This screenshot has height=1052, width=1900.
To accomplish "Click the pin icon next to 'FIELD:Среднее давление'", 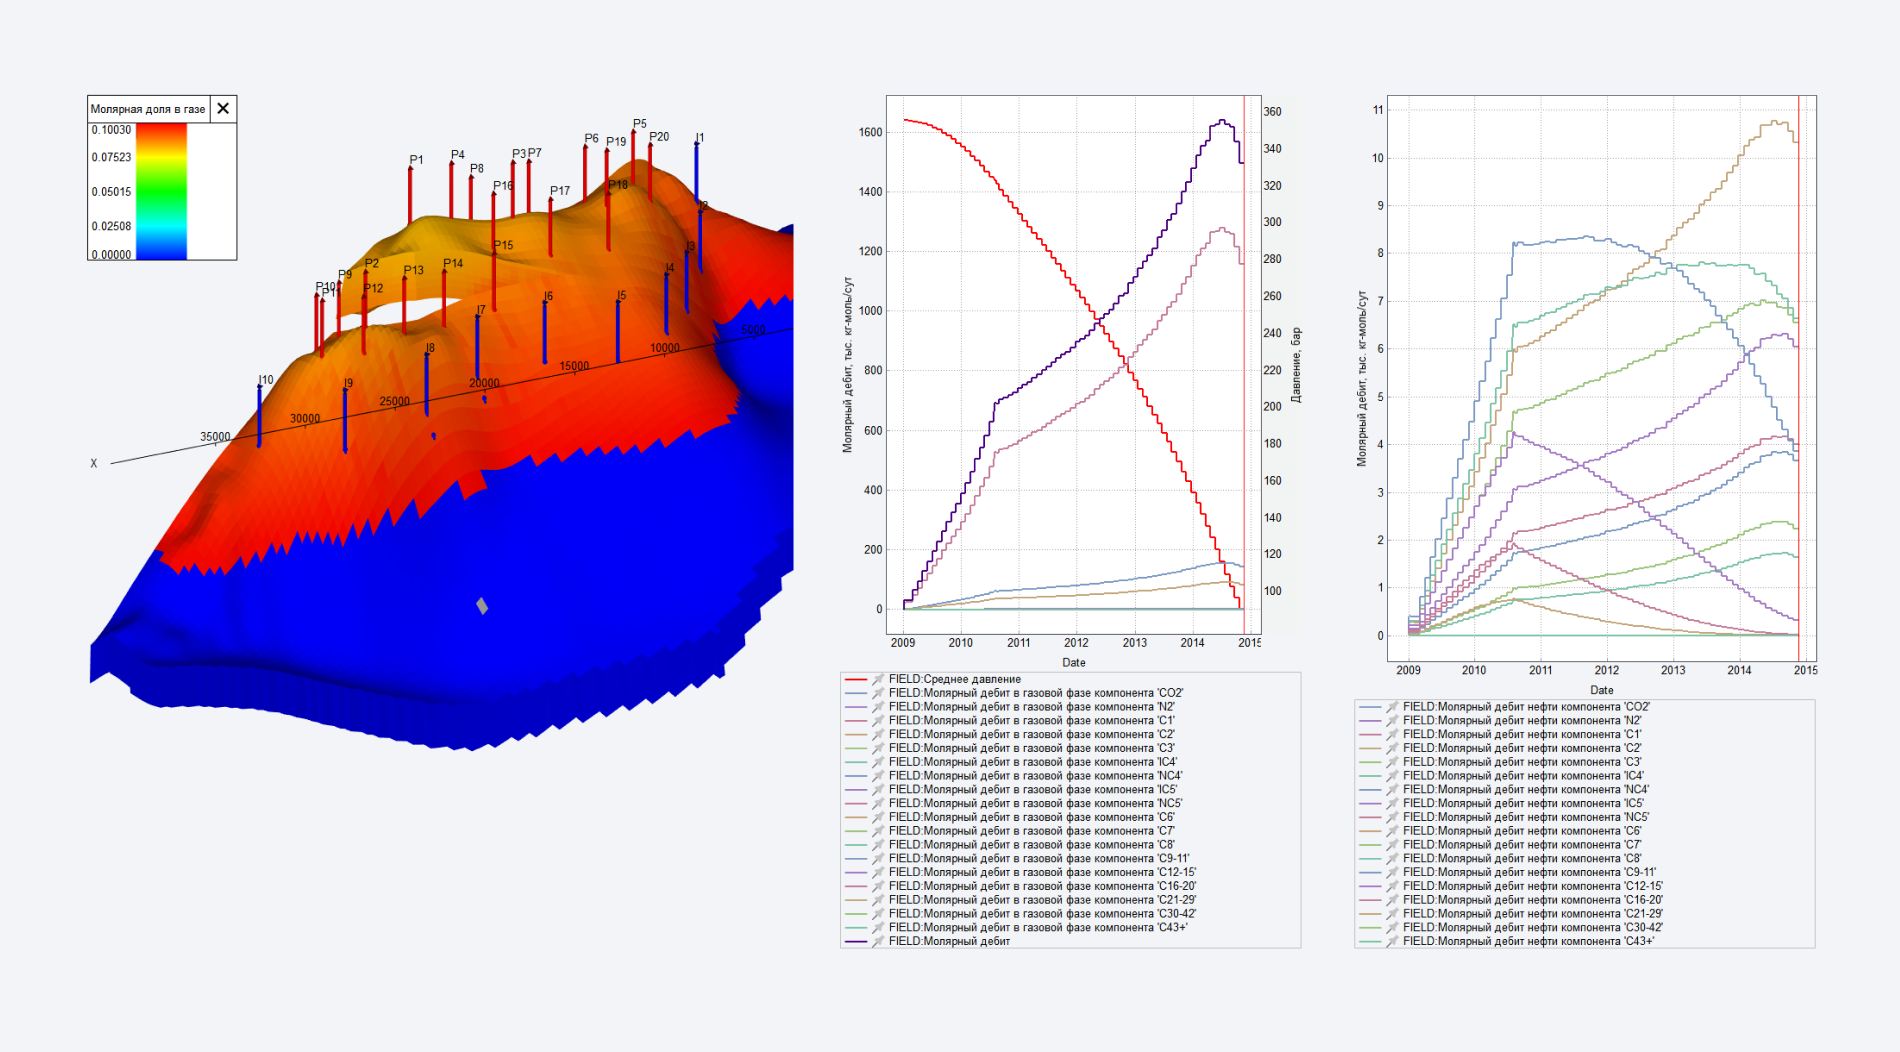I will [x=877, y=679].
